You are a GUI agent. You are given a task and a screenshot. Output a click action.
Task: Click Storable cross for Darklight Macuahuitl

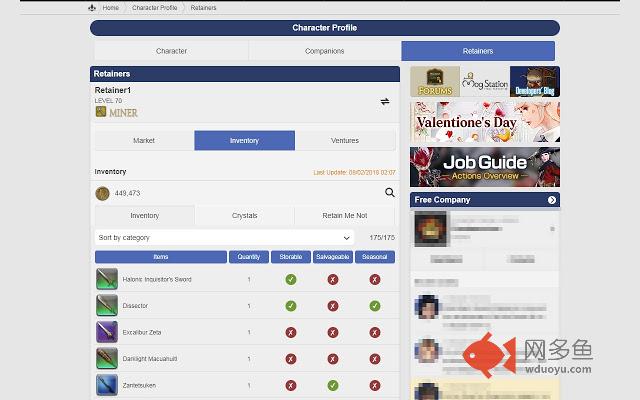tap(291, 359)
